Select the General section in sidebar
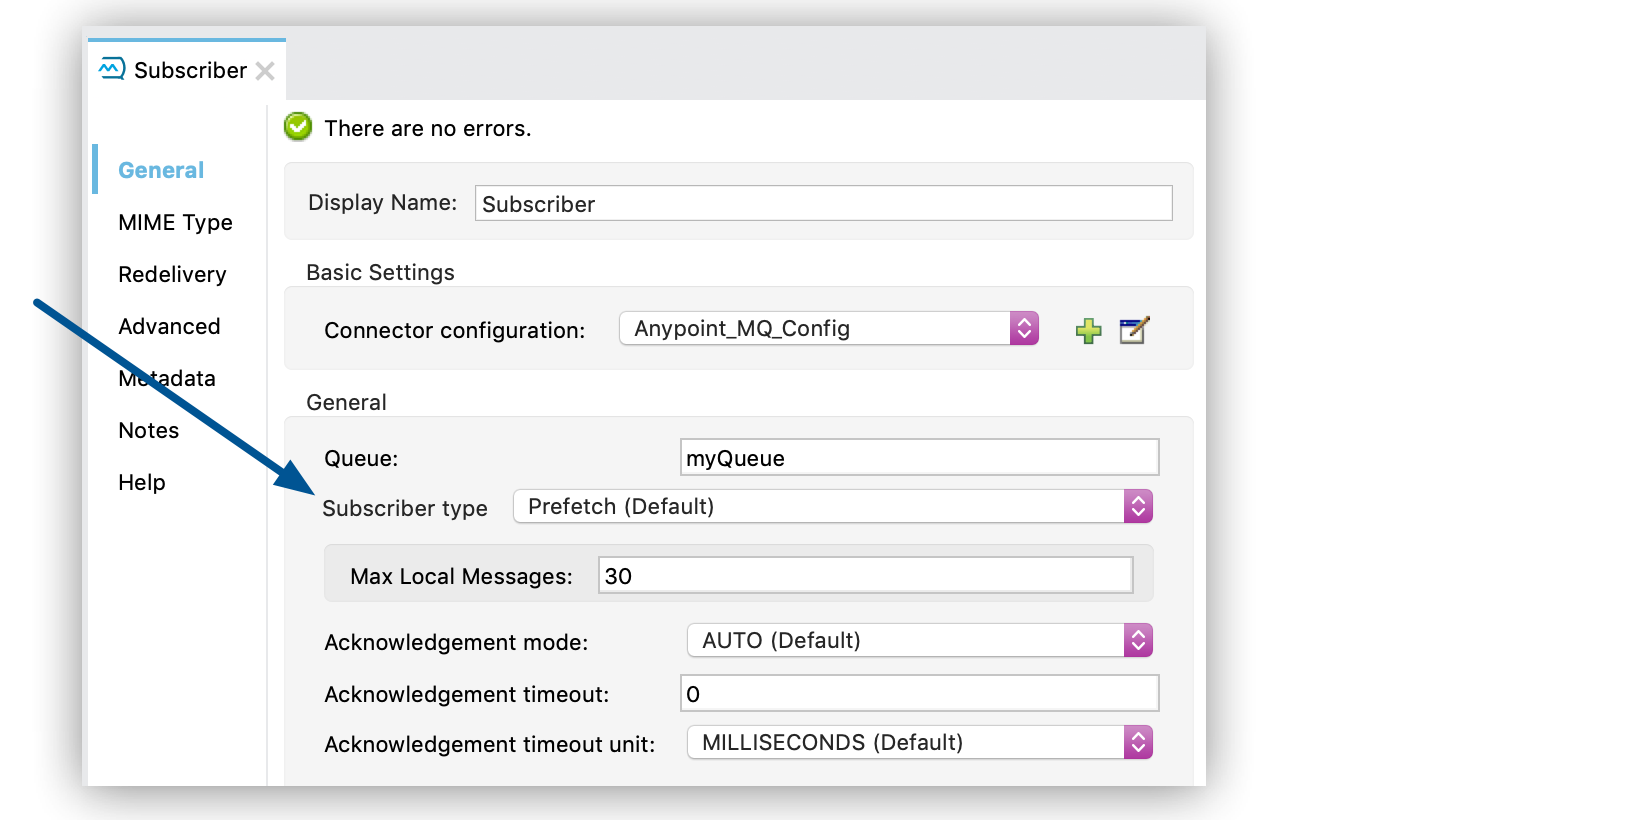The height and width of the screenshot is (820, 1634). point(161,170)
